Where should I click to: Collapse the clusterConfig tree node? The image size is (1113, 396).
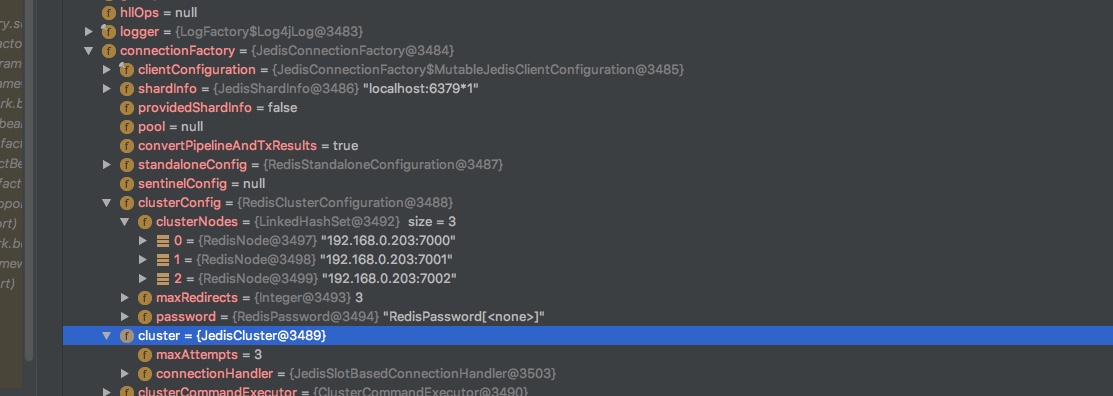106,202
